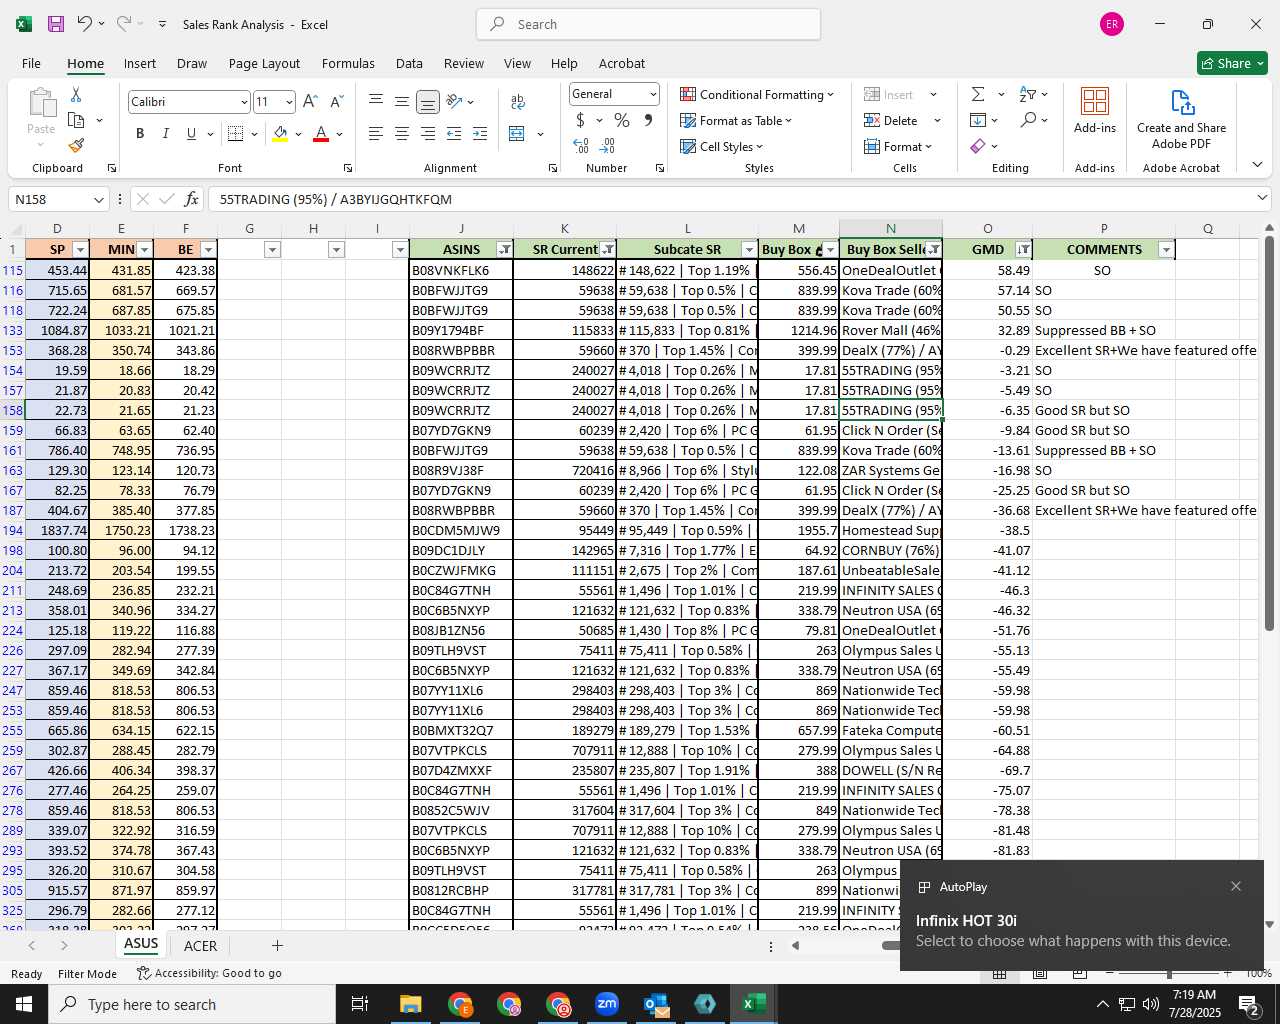Switch to the Acrobat ribbon tab

click(x=622, y=63)
